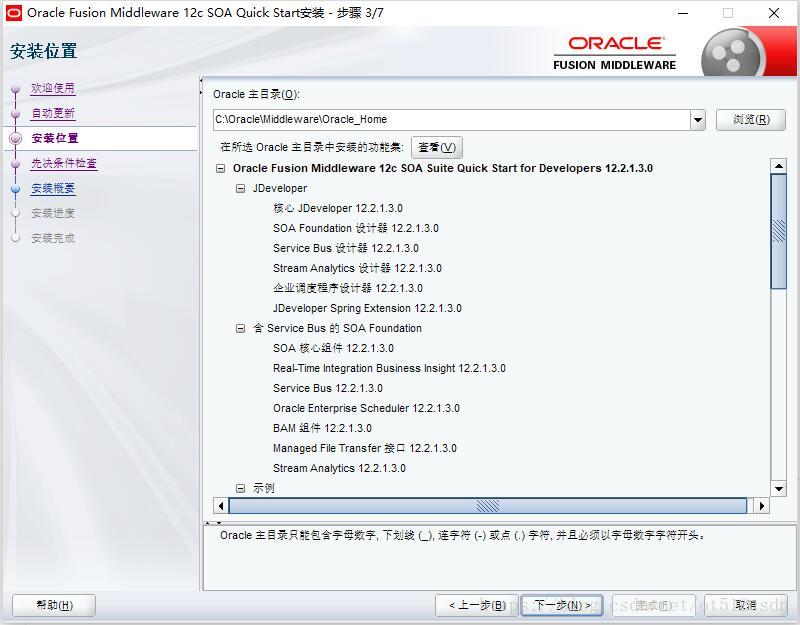
Task: Select BAM 组件 12.2.1.3.0 row
Action: click(322, 428)
